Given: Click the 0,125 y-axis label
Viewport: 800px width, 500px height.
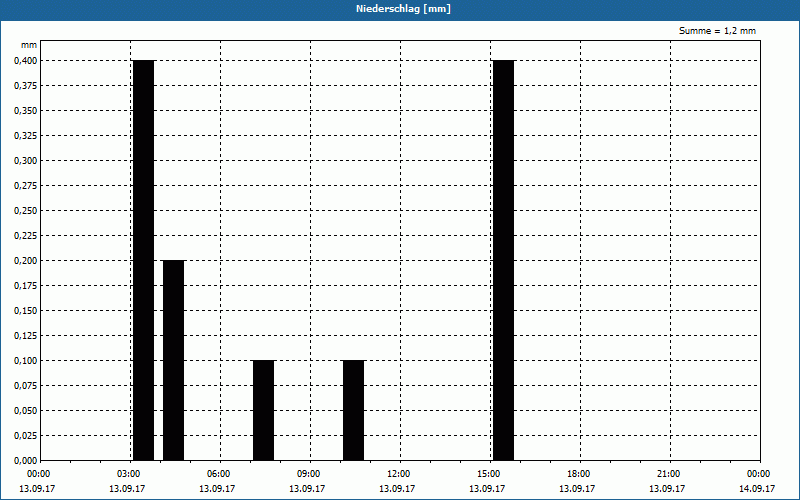Looking at the screenshot, I should [26, 336].
